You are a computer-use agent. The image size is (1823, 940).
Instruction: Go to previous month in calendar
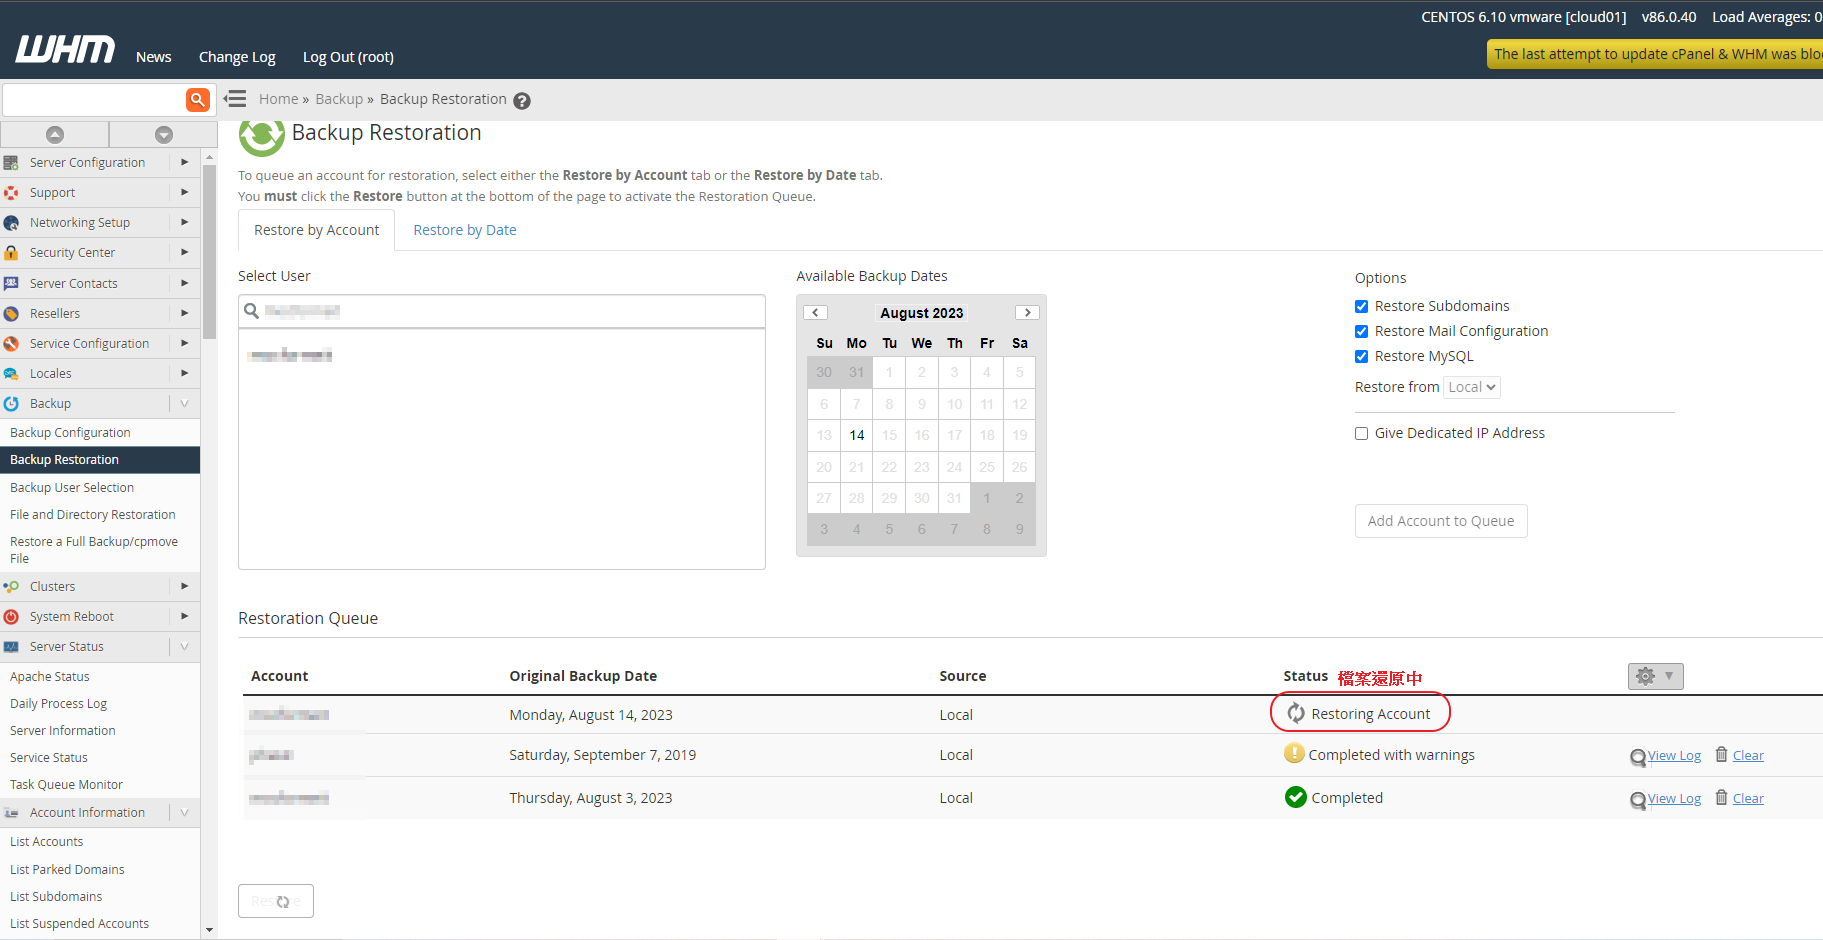[x=816, y=313]
